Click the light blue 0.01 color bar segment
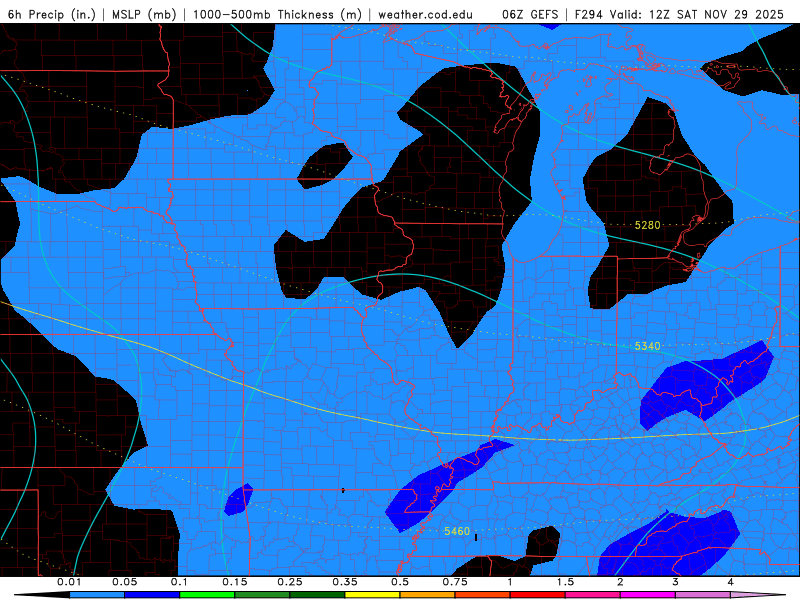This screenshot has height=600, width=800. click(x=97, y=595)
